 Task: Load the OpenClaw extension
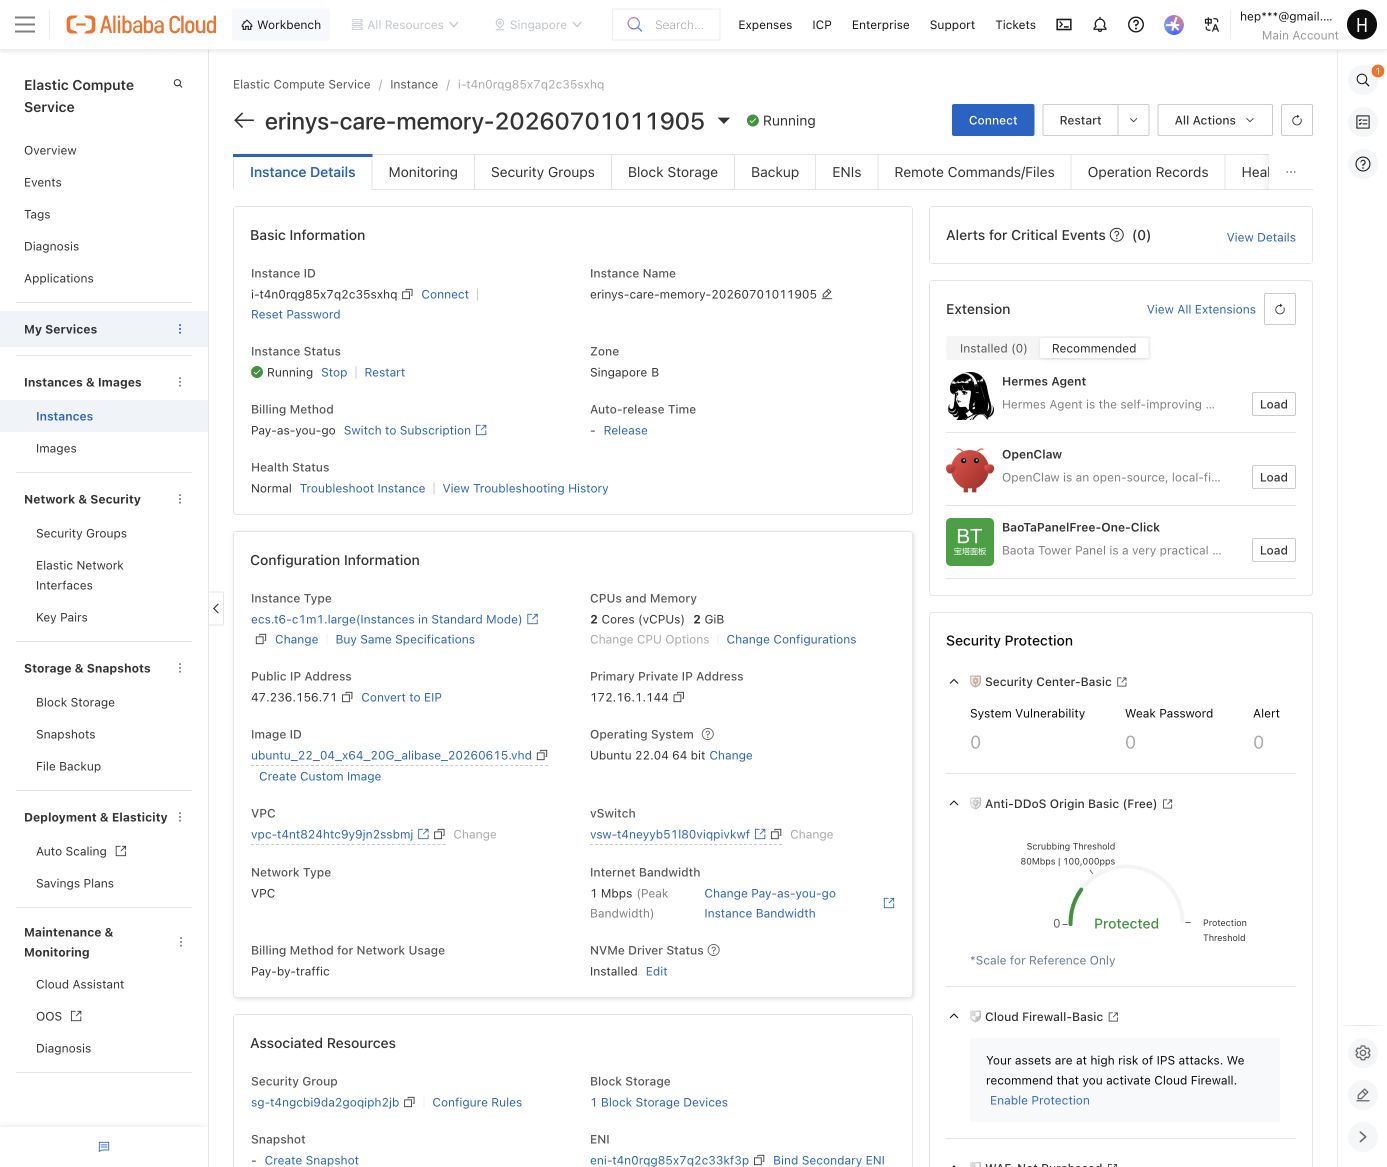(1274, 477)
